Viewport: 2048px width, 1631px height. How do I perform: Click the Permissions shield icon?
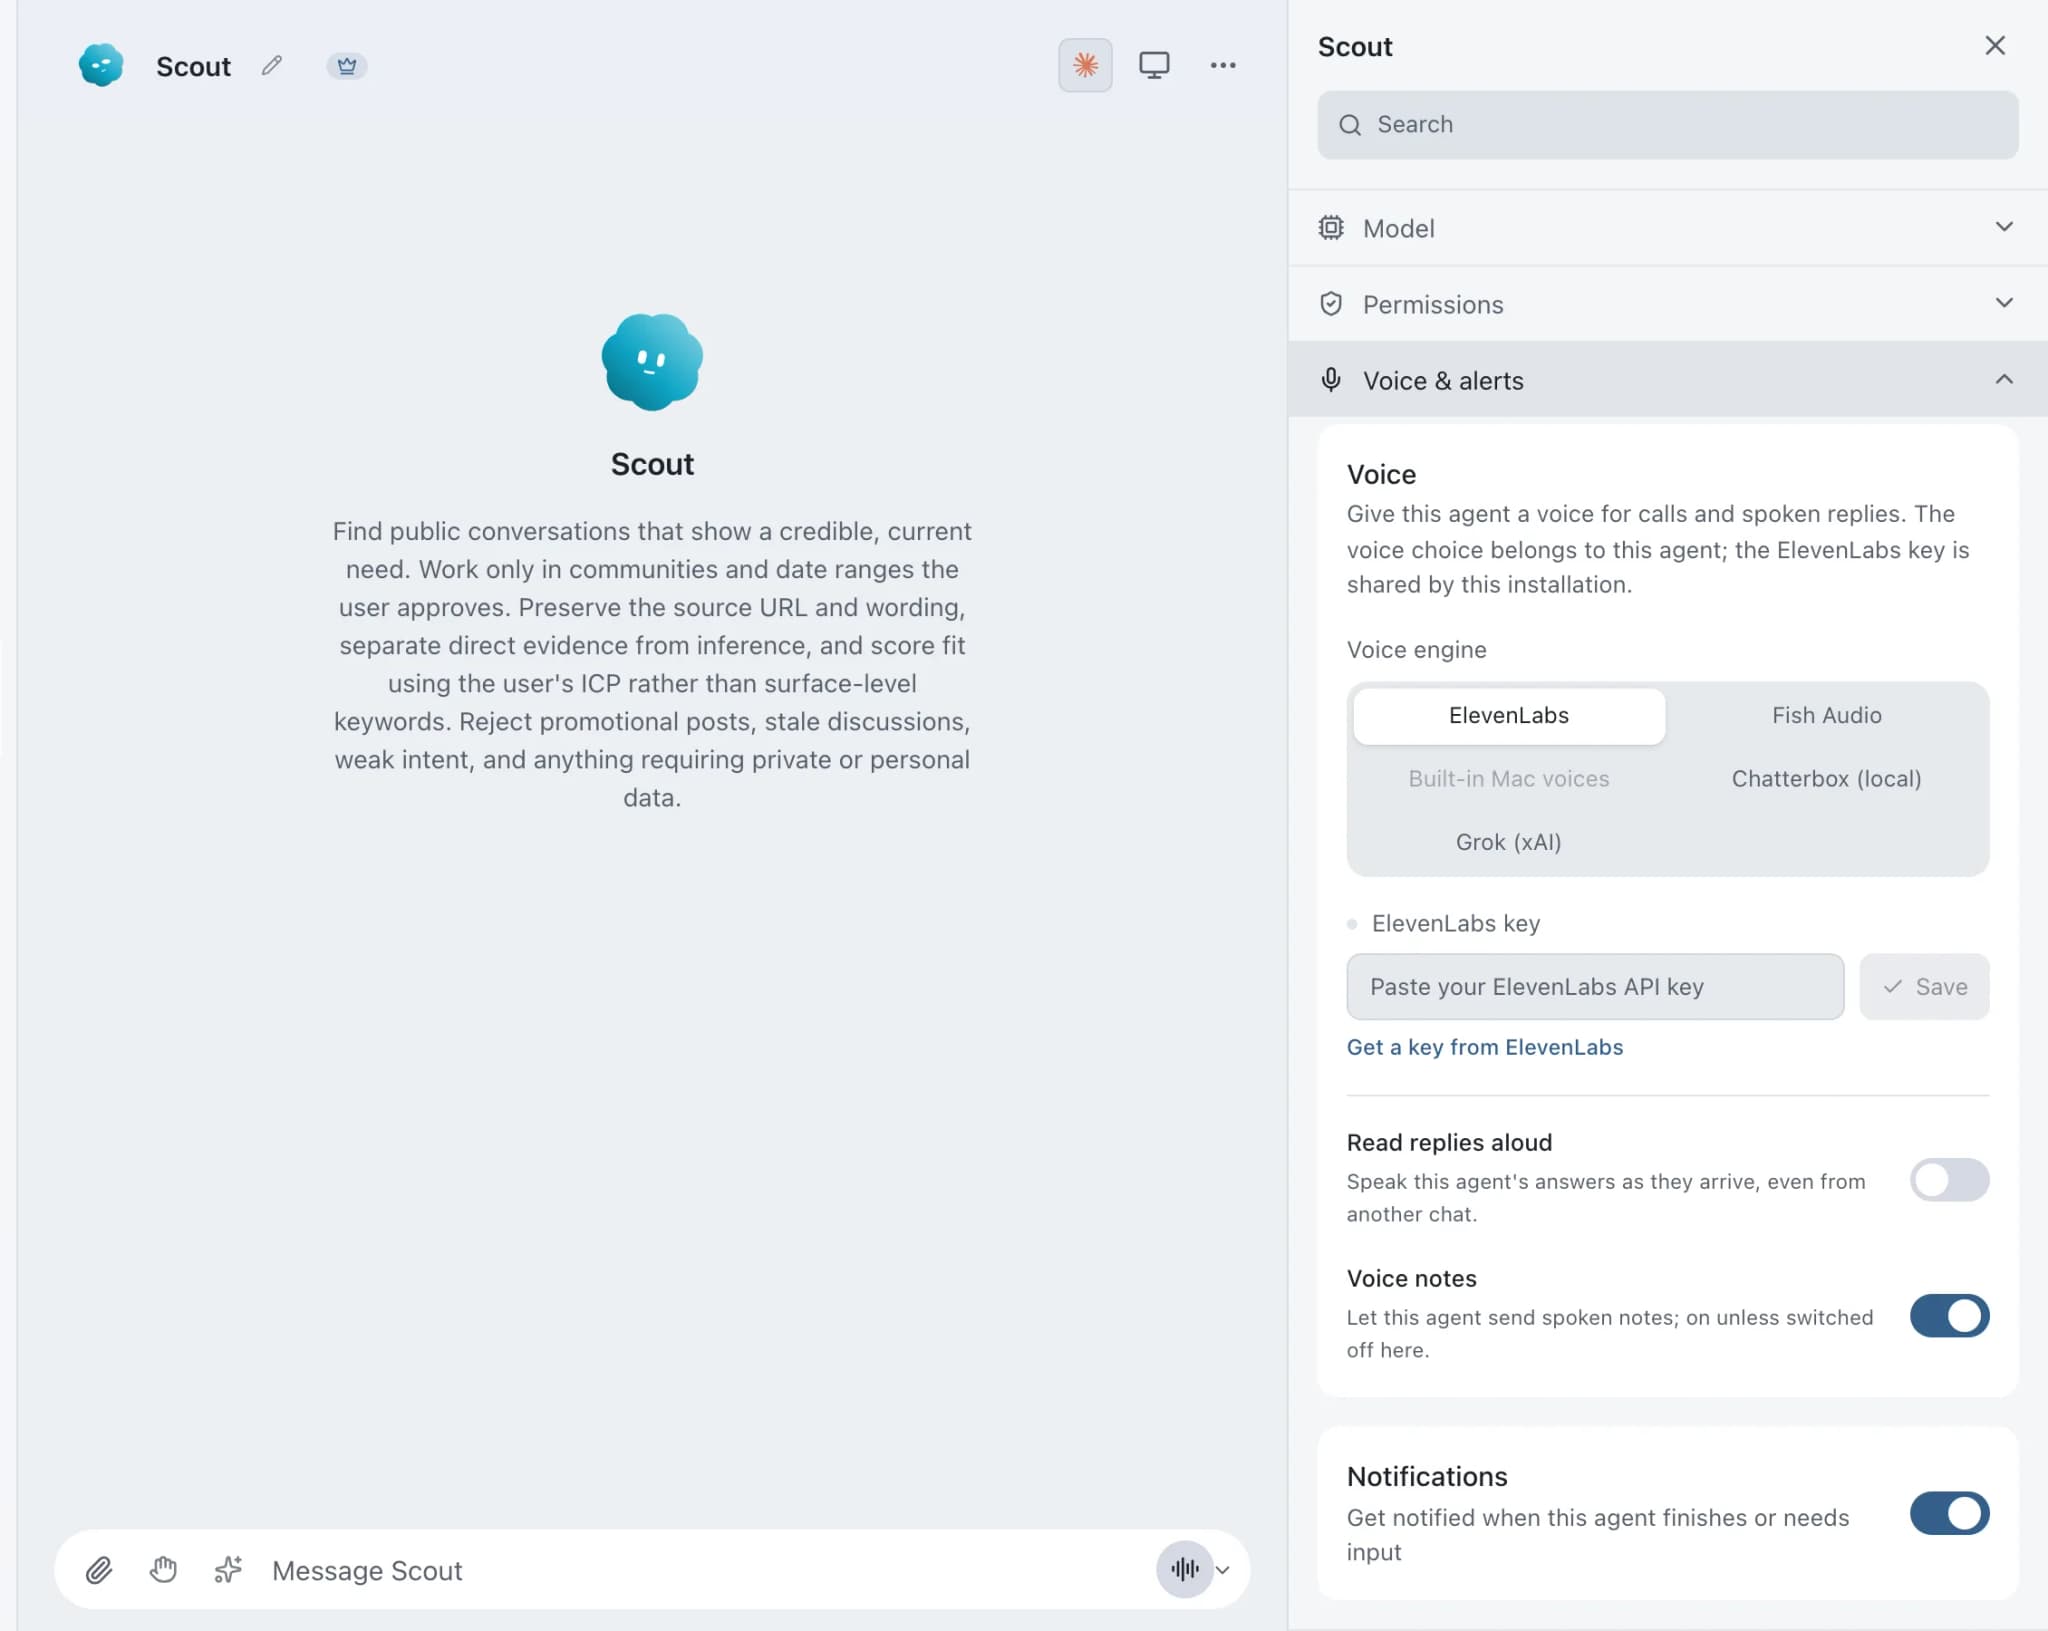tap(1331, 304)
